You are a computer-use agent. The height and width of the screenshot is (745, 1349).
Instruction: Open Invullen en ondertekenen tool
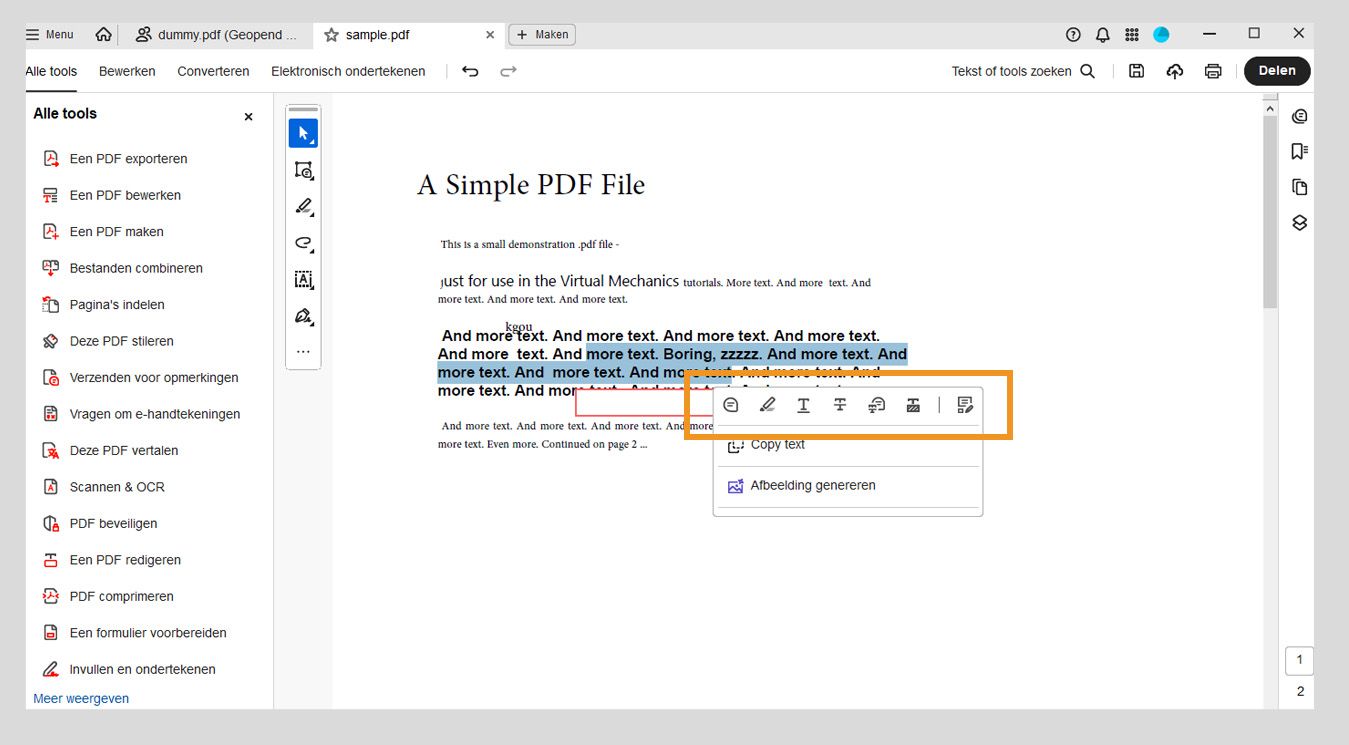coord(141,670)
